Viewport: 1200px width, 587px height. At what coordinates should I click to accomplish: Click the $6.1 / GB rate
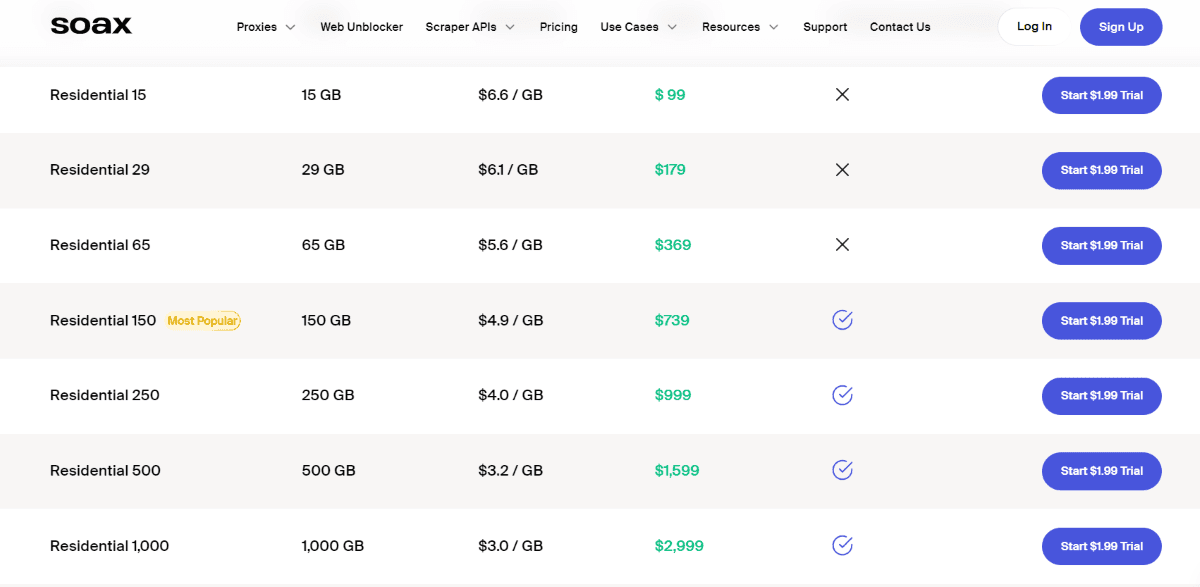pos(508,170)
